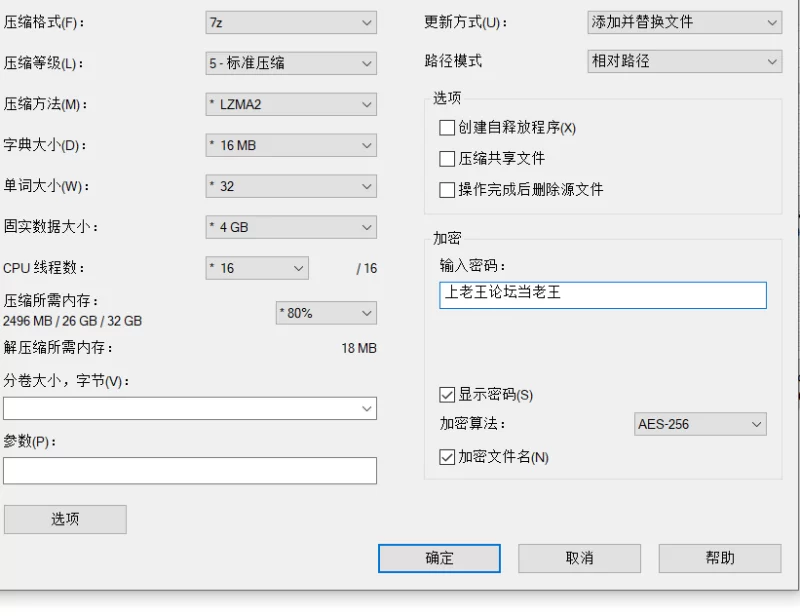Select a different 字典大小 dictionary size
This screenshot has width=800, height=616.
290,145
